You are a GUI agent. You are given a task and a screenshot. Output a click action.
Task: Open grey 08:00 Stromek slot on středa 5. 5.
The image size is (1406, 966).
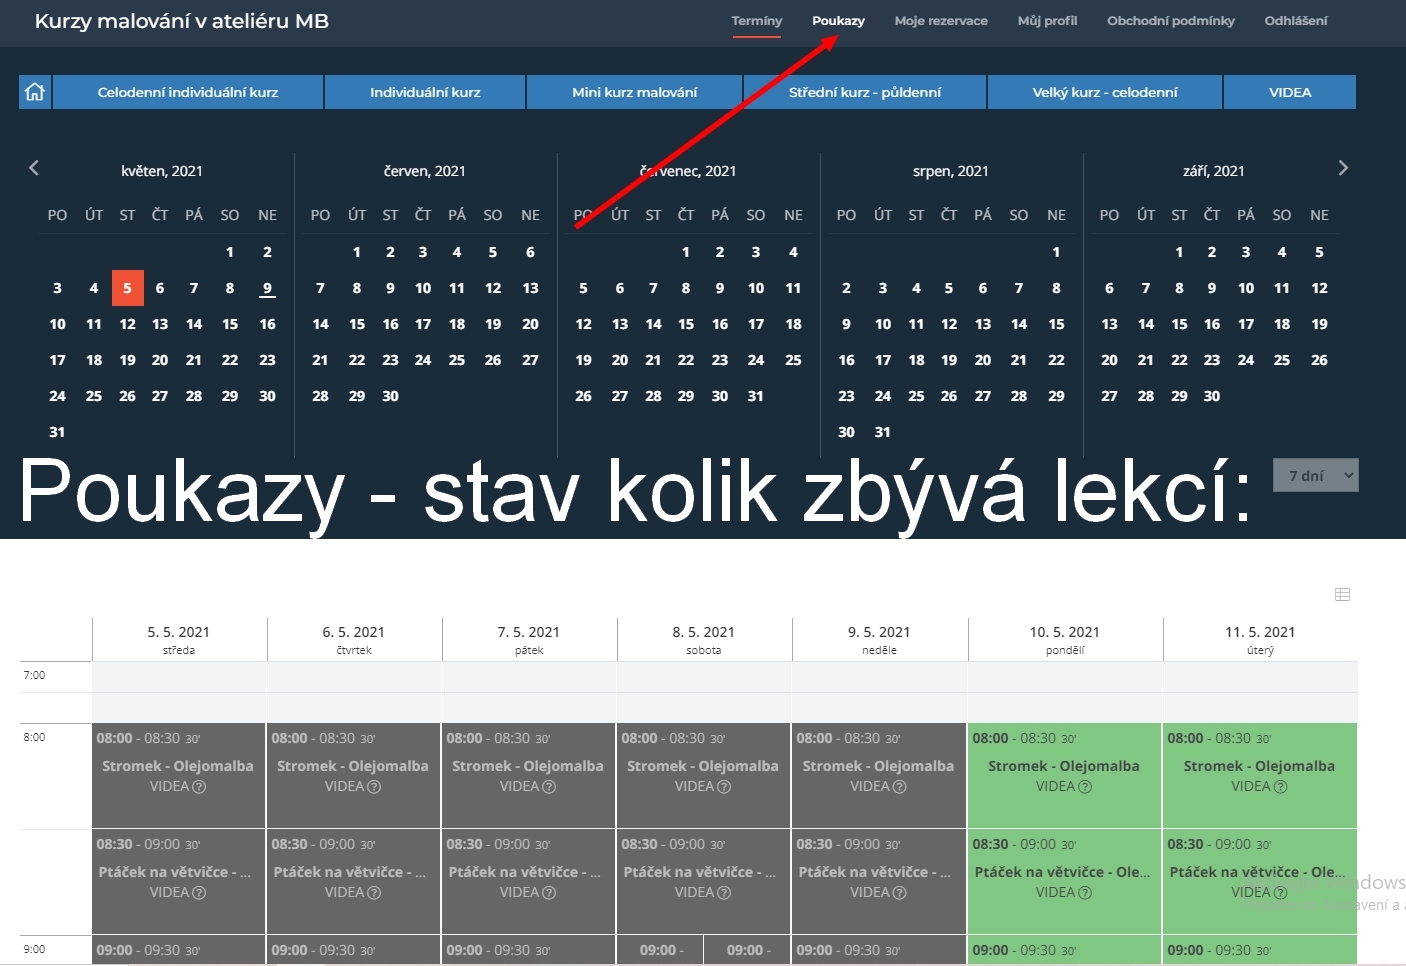pyautogui.click(x=178, y=775)
